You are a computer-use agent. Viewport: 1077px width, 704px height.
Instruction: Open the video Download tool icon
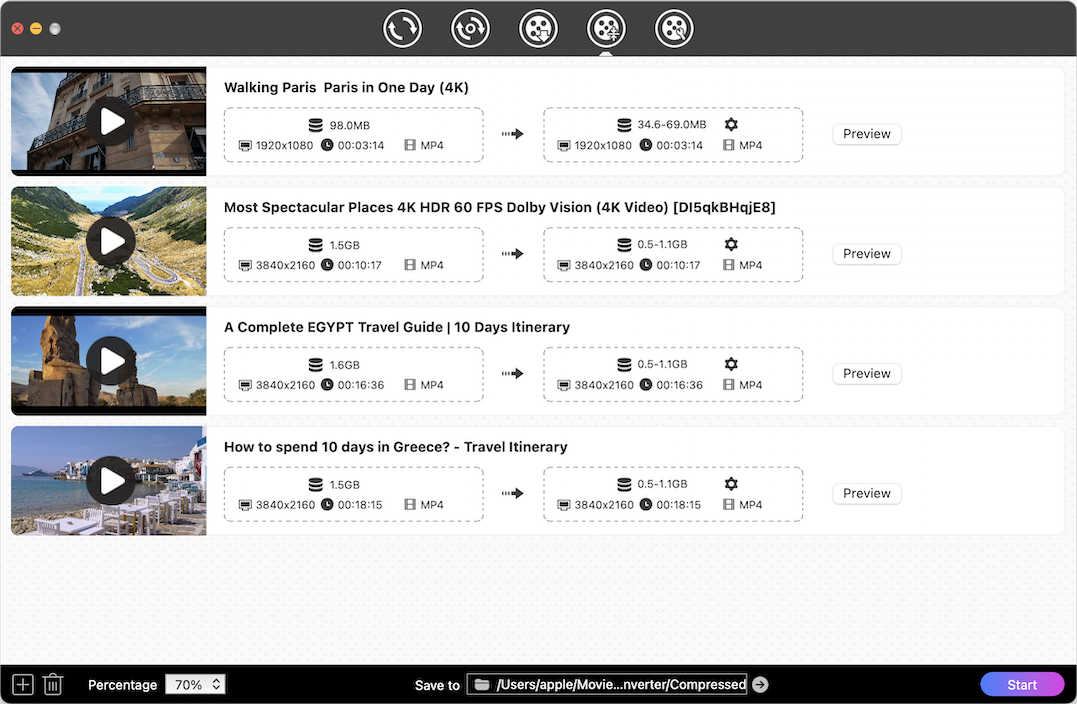538,29
